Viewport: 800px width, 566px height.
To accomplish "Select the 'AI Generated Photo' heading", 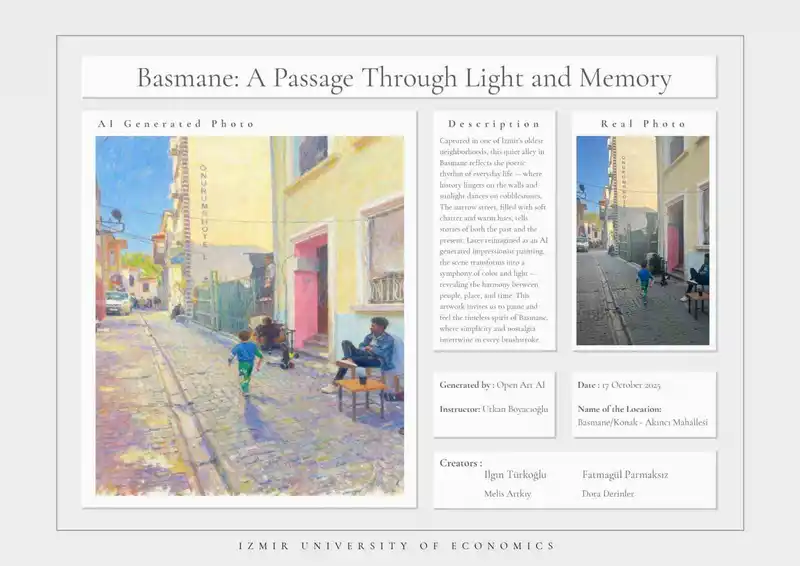I will (176, 124).
